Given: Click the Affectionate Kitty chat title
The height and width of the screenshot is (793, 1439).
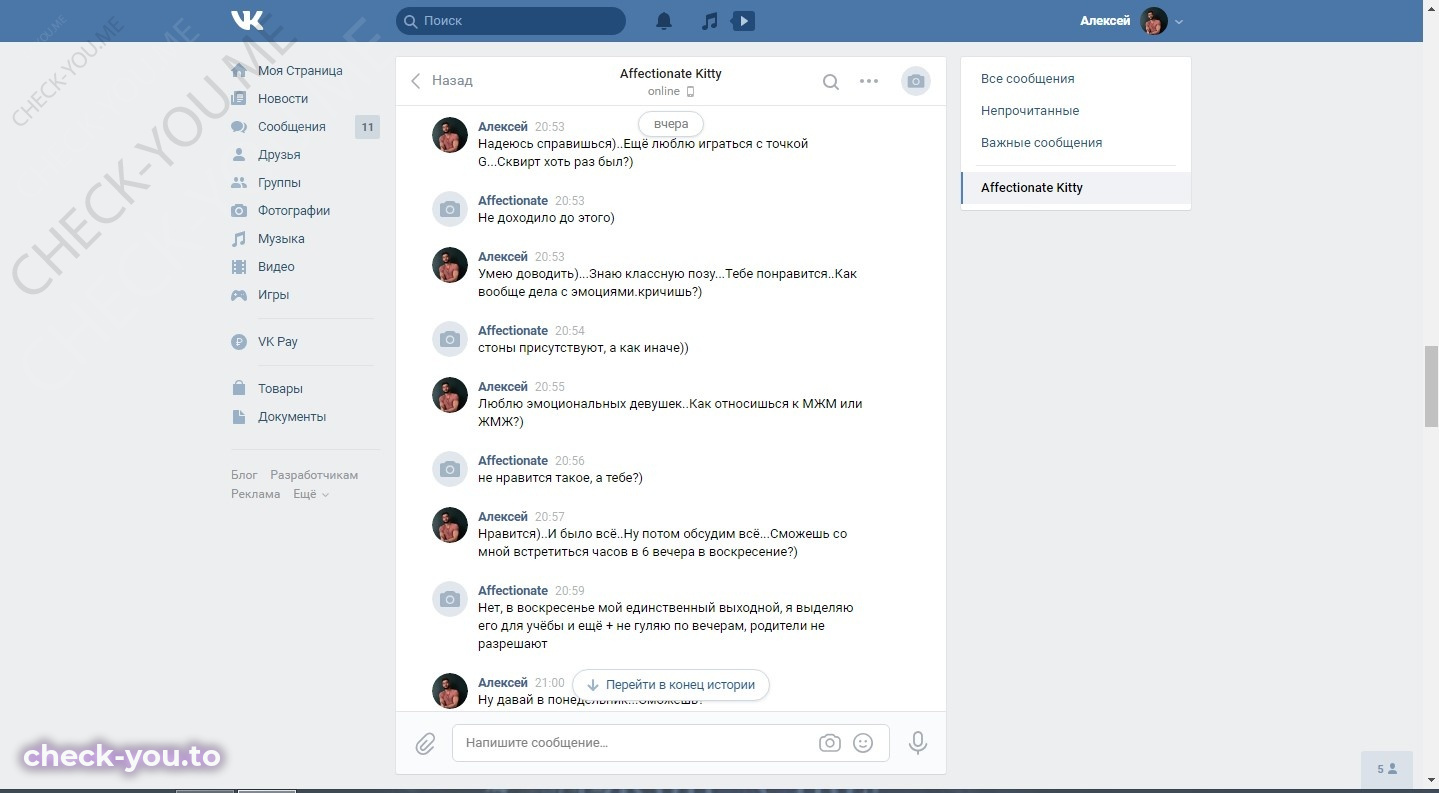Looking at the screenshot, I should point(670,73).
